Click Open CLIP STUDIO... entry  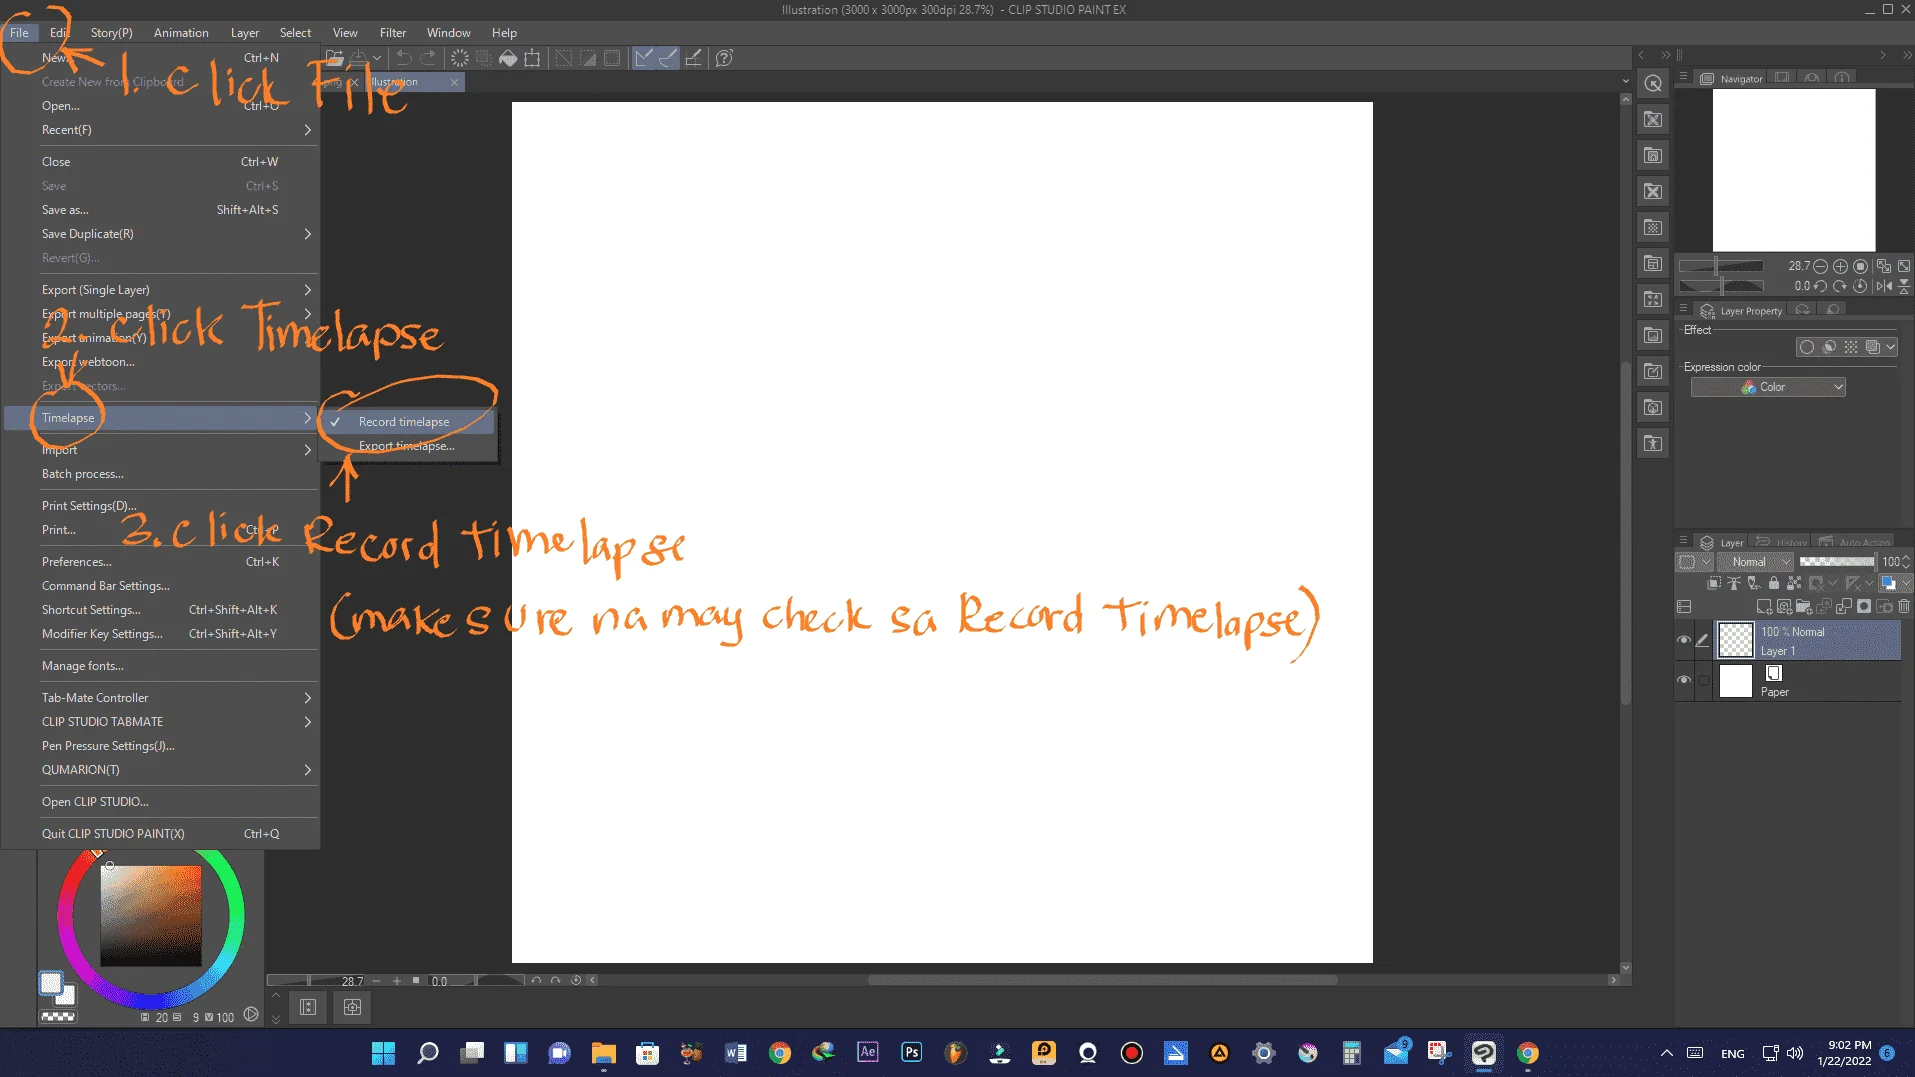160,802
